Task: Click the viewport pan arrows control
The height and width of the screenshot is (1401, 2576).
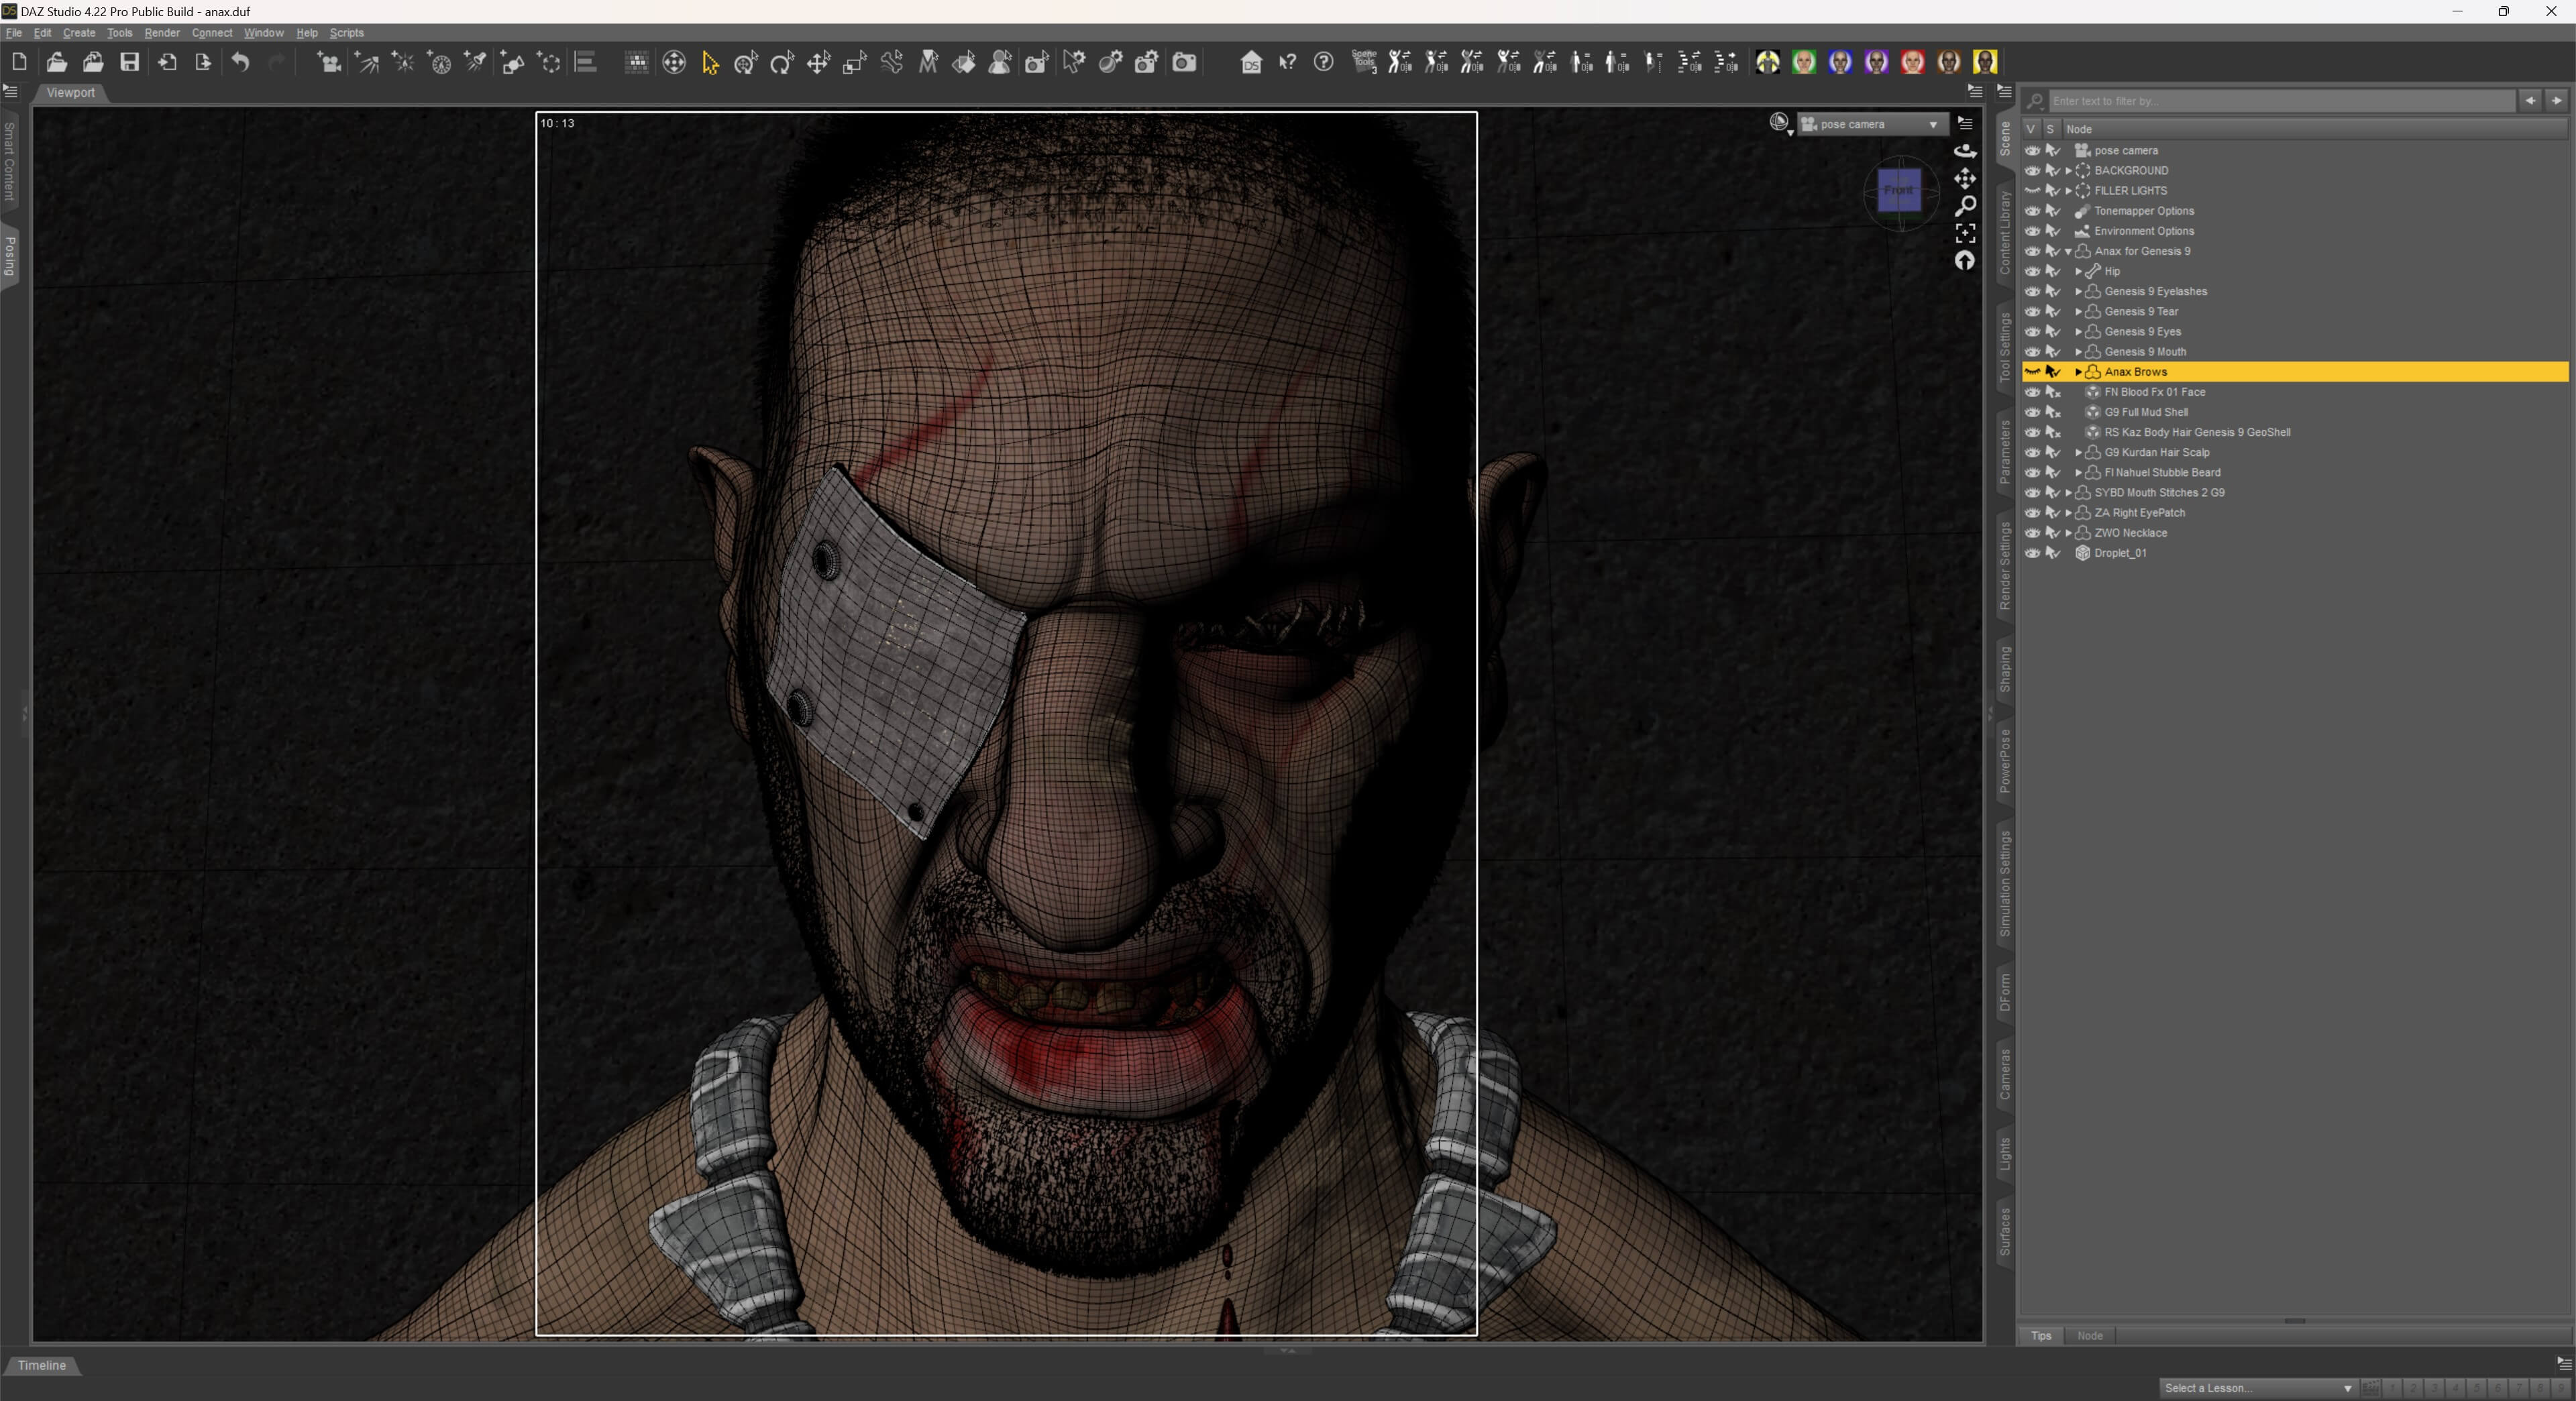Action: coord(1965,179)
